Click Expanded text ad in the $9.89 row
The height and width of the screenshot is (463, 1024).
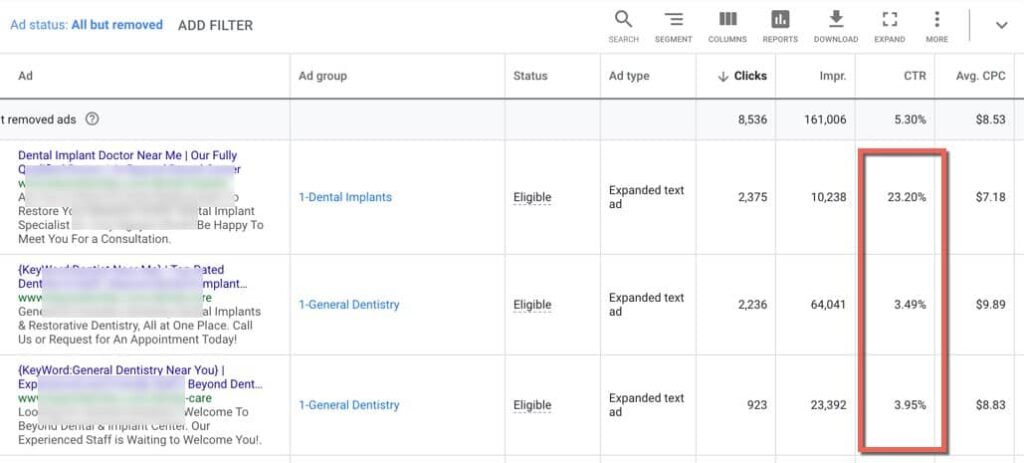[x=647, y=304]
